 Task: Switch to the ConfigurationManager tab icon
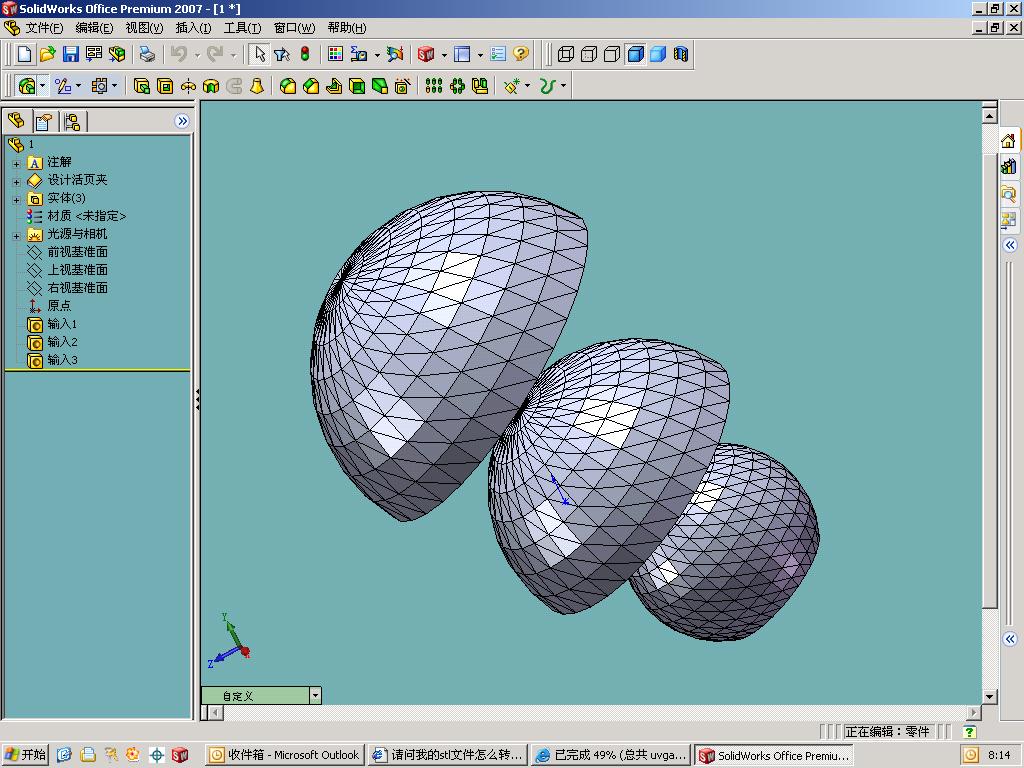72,122
